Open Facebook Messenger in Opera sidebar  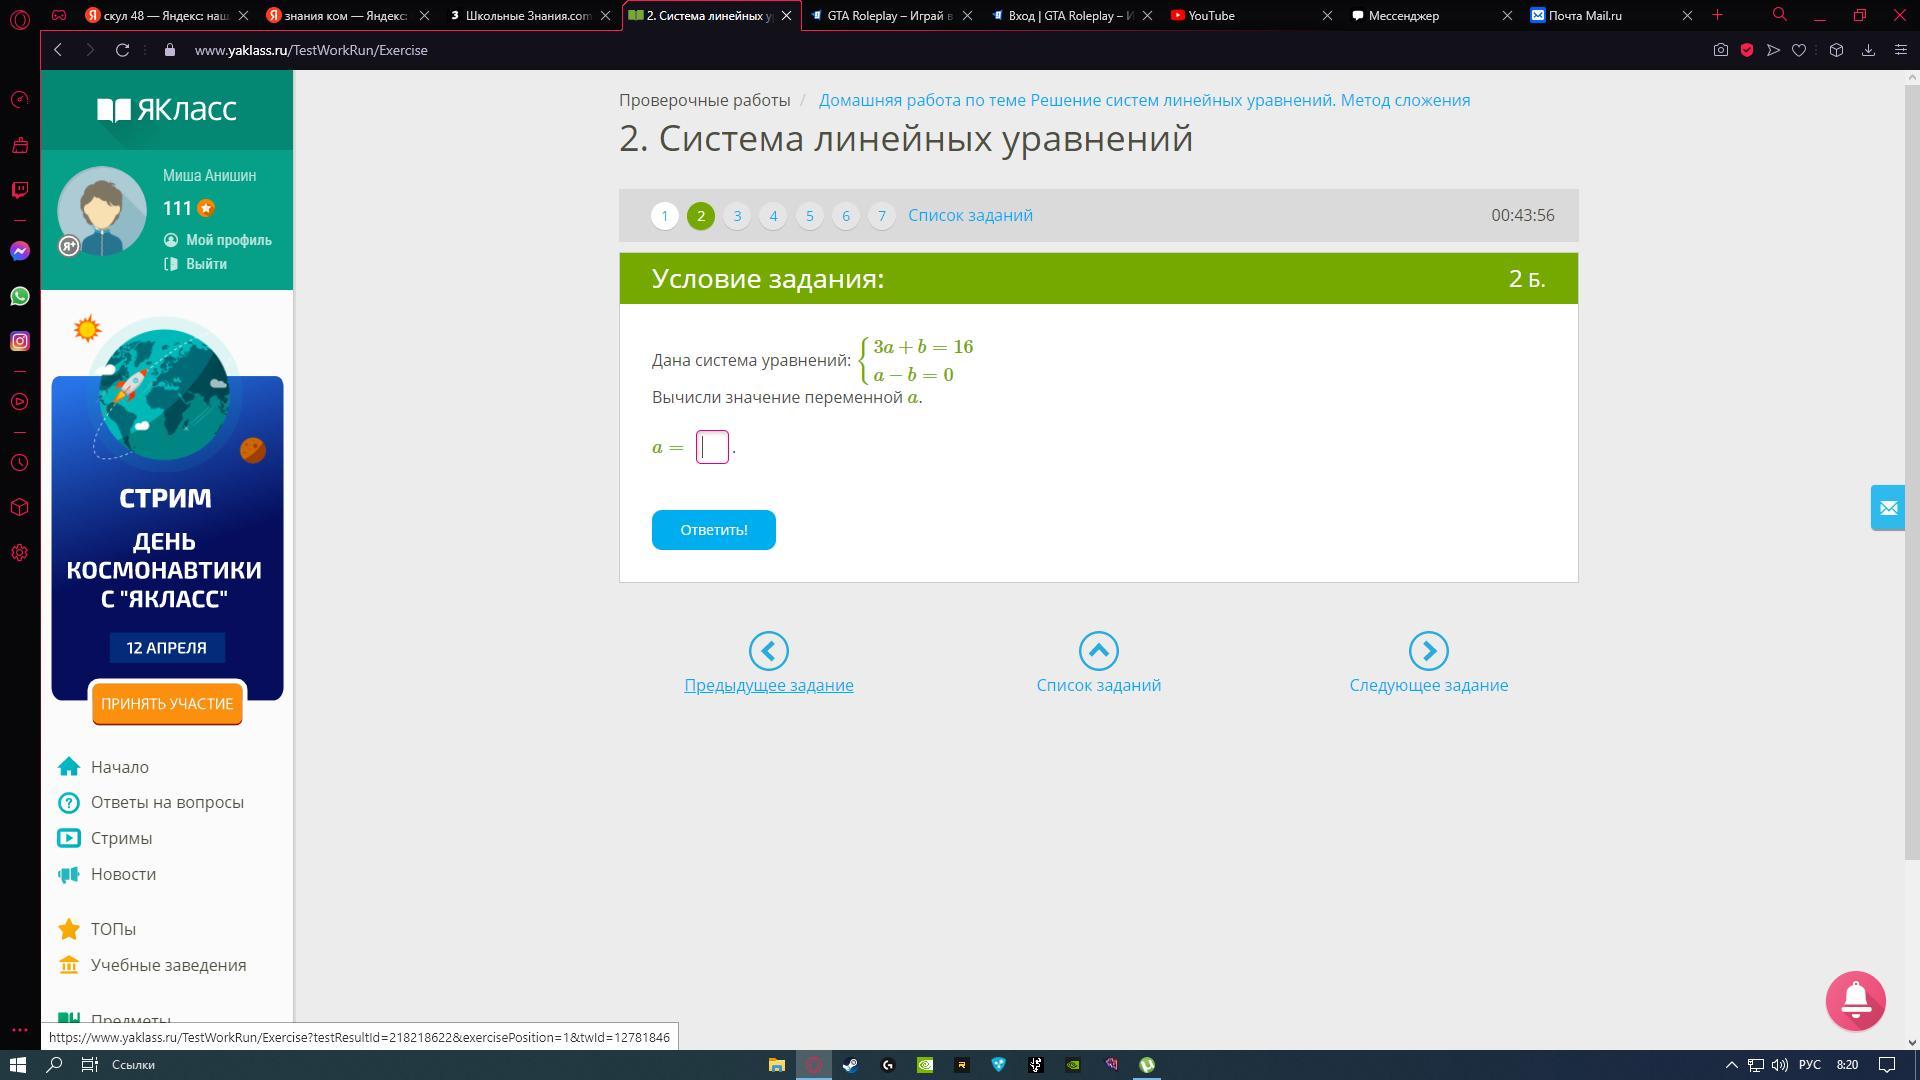[x=20, y=251]
